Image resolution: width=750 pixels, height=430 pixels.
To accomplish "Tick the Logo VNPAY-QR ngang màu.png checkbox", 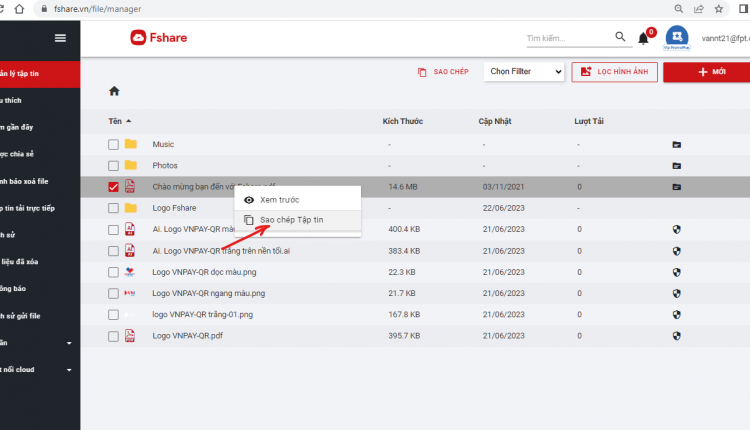I will pos(113,293).
